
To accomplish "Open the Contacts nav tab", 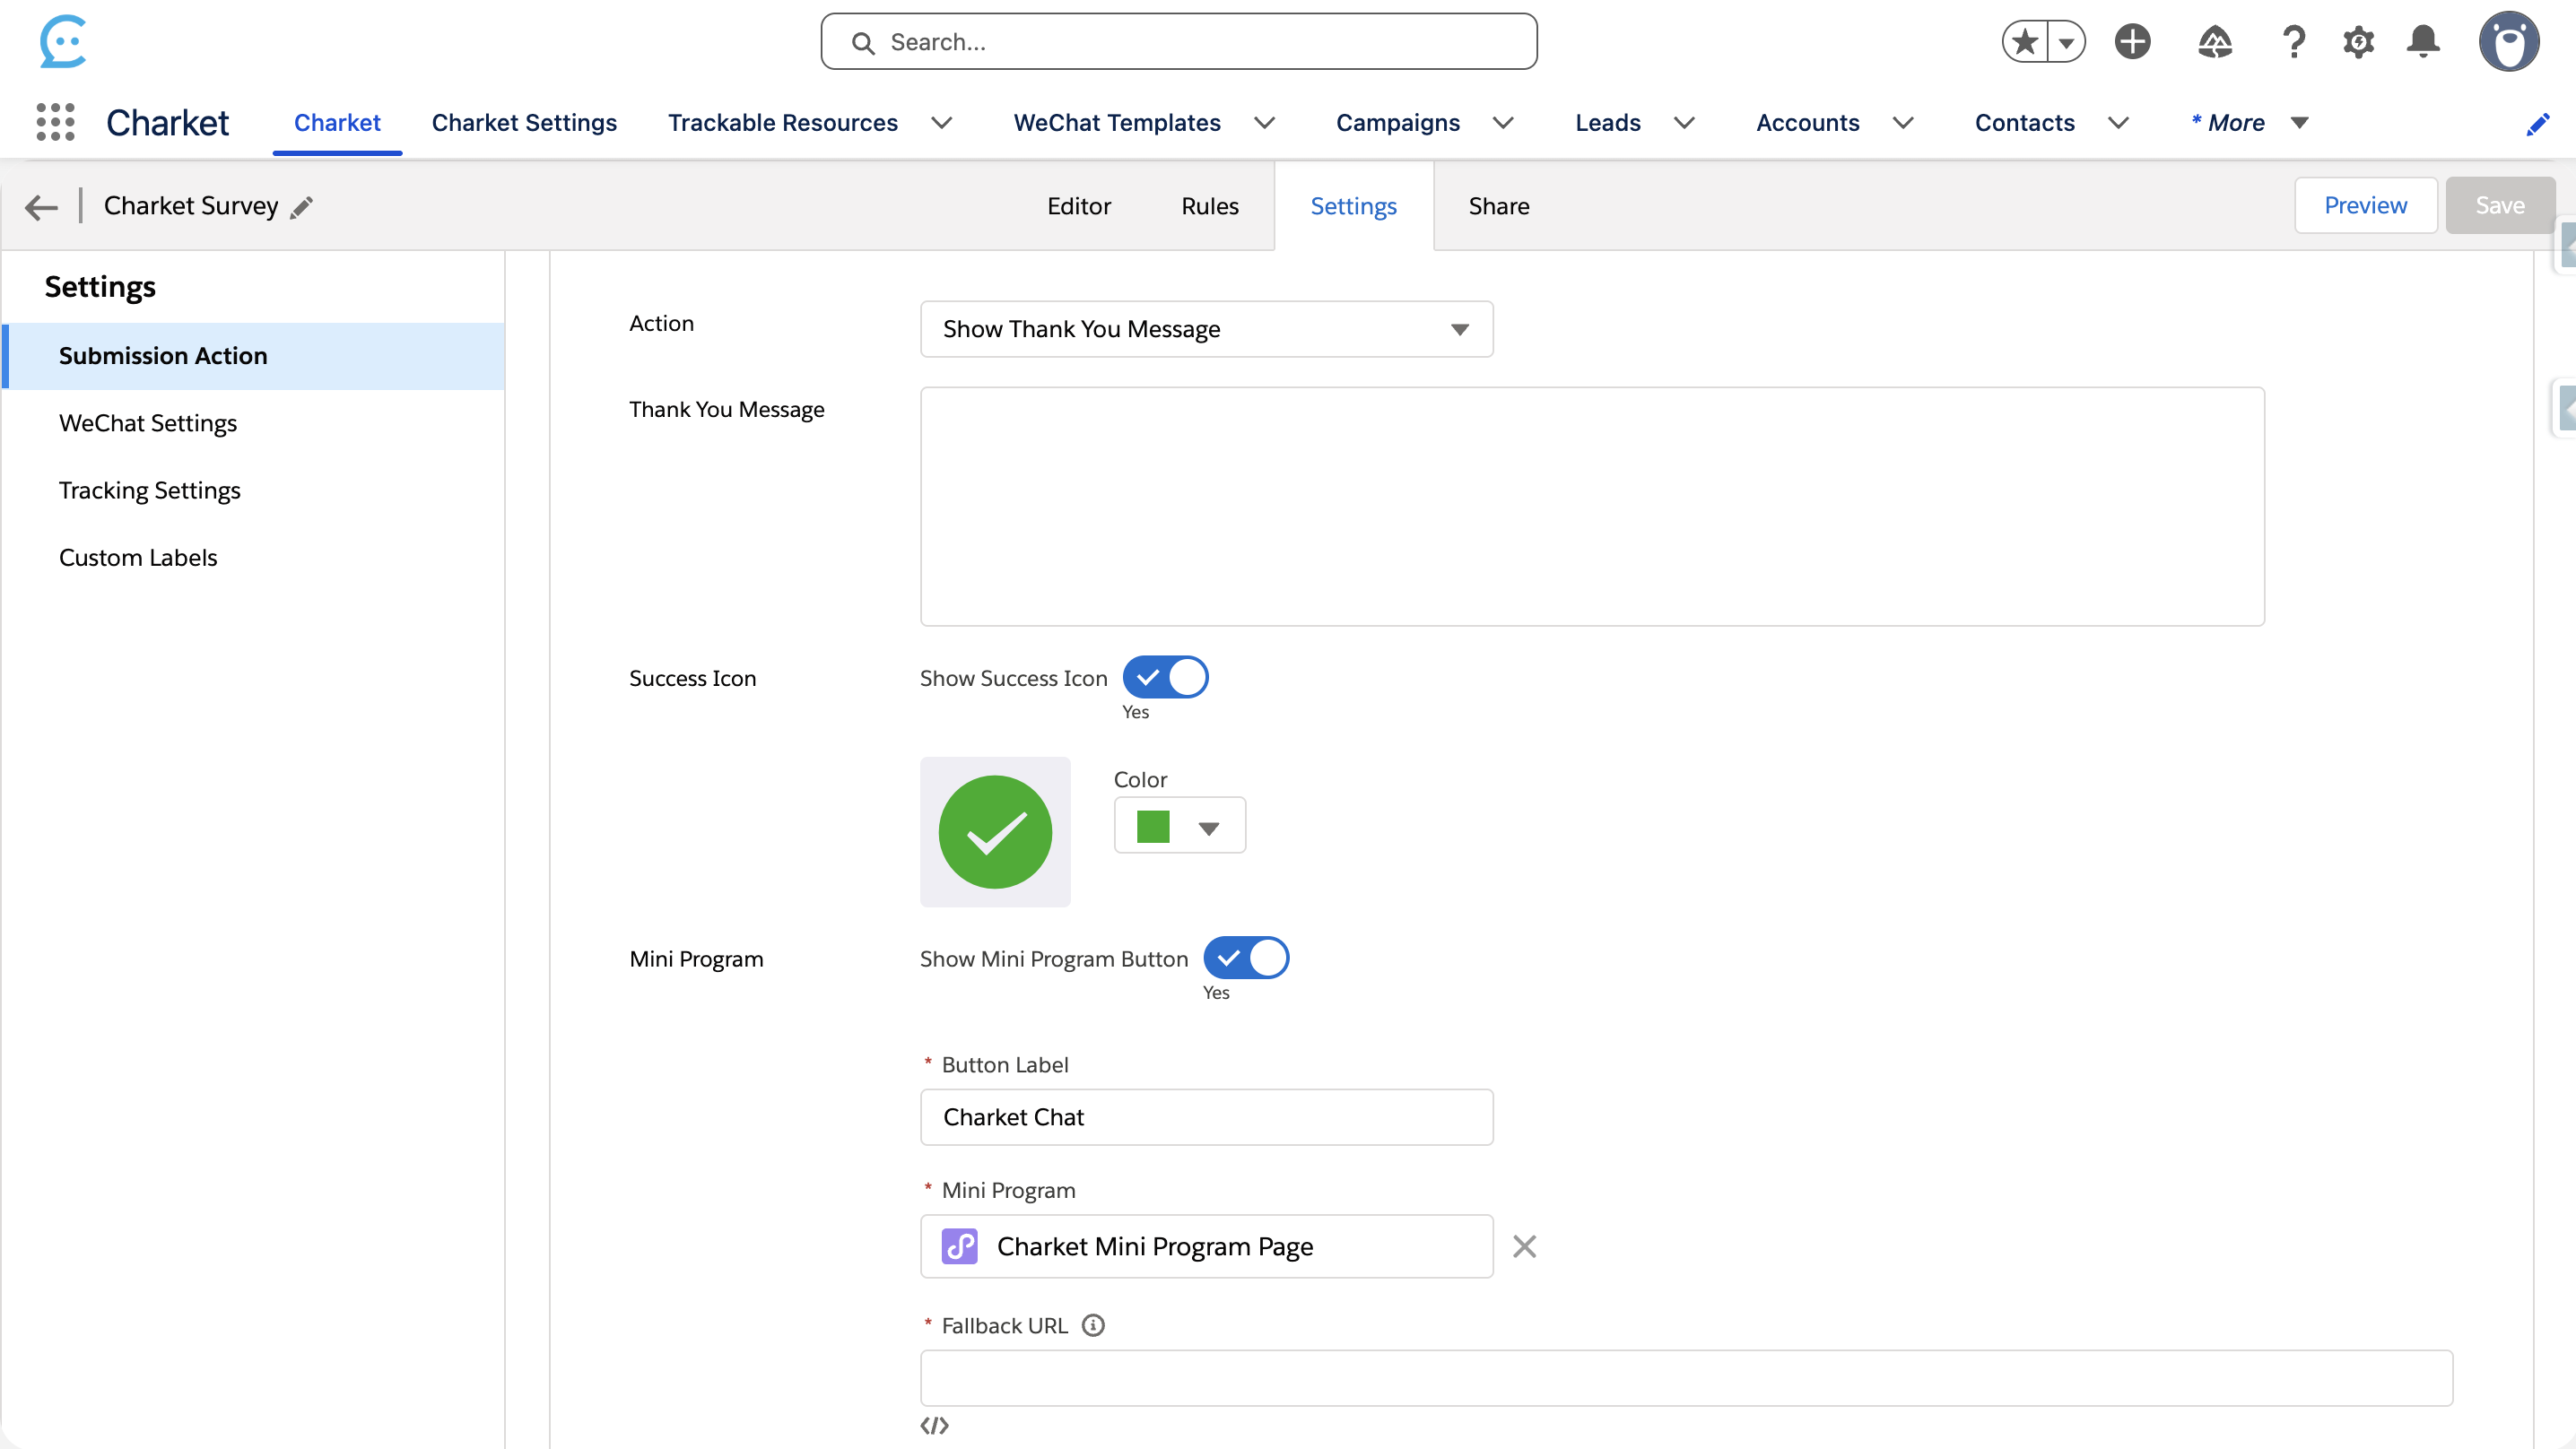I will click(x=2024, y=123).
